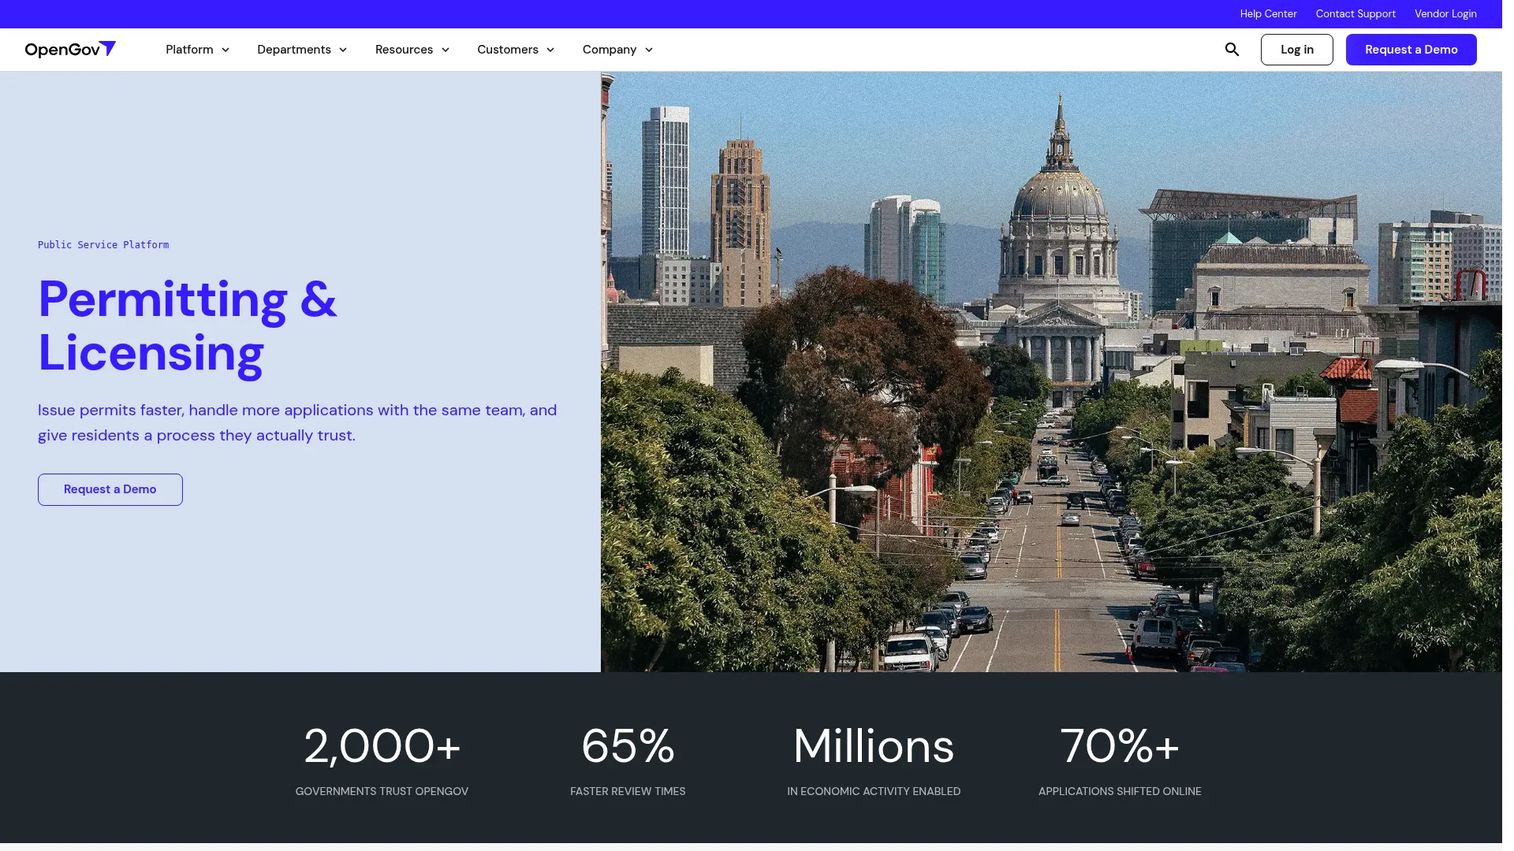
Task: Open the Resources nav item
Action: point(404,49)
